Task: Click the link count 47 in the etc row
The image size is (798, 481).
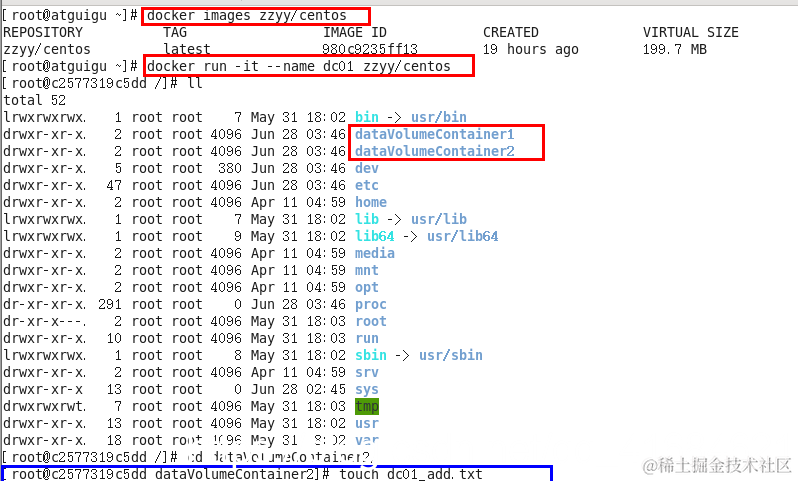Action: pos(114,185)
